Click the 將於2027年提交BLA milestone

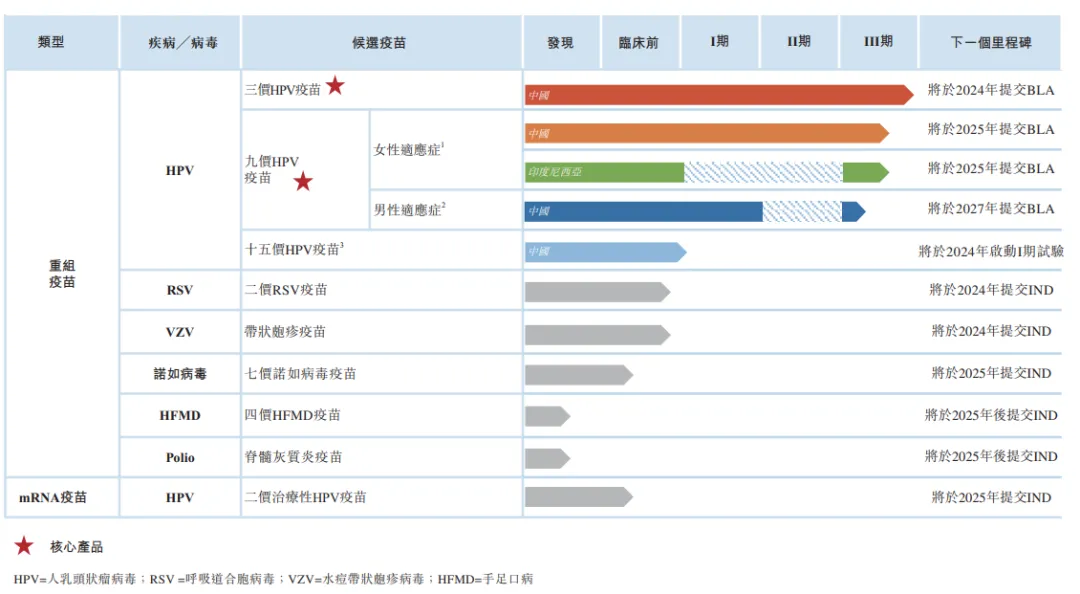tap(991, 208)
